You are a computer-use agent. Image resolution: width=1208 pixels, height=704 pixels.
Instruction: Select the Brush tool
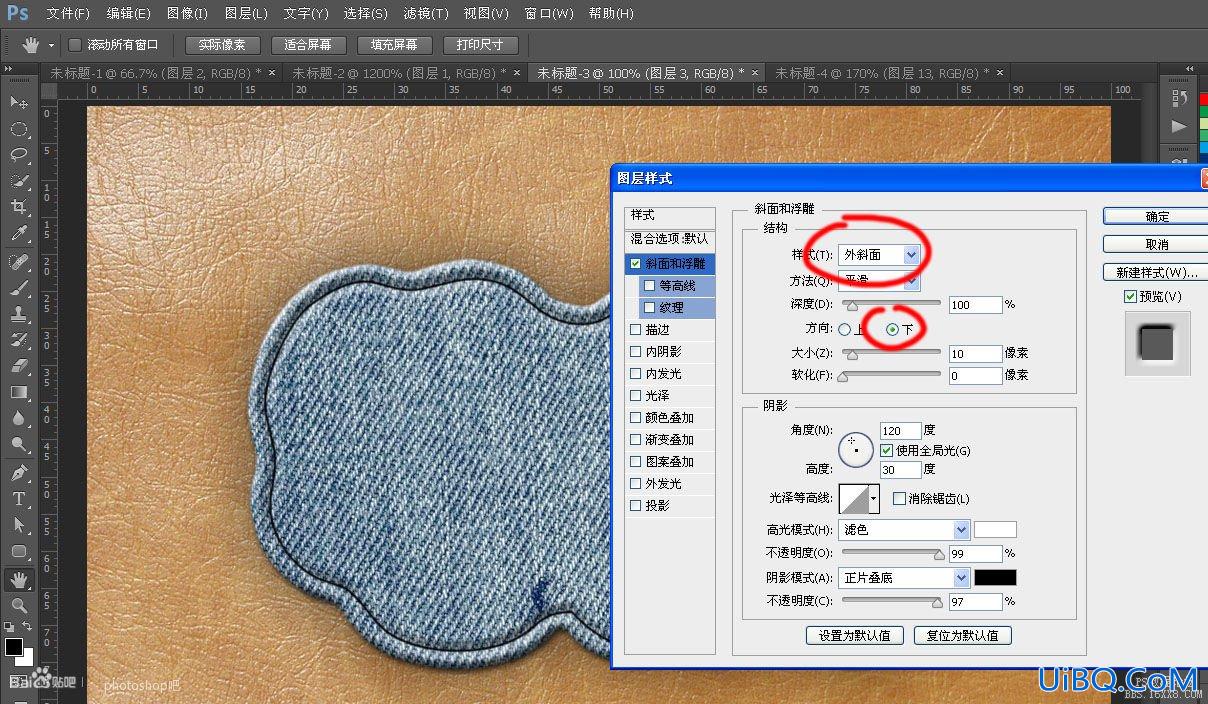point(19,288)
